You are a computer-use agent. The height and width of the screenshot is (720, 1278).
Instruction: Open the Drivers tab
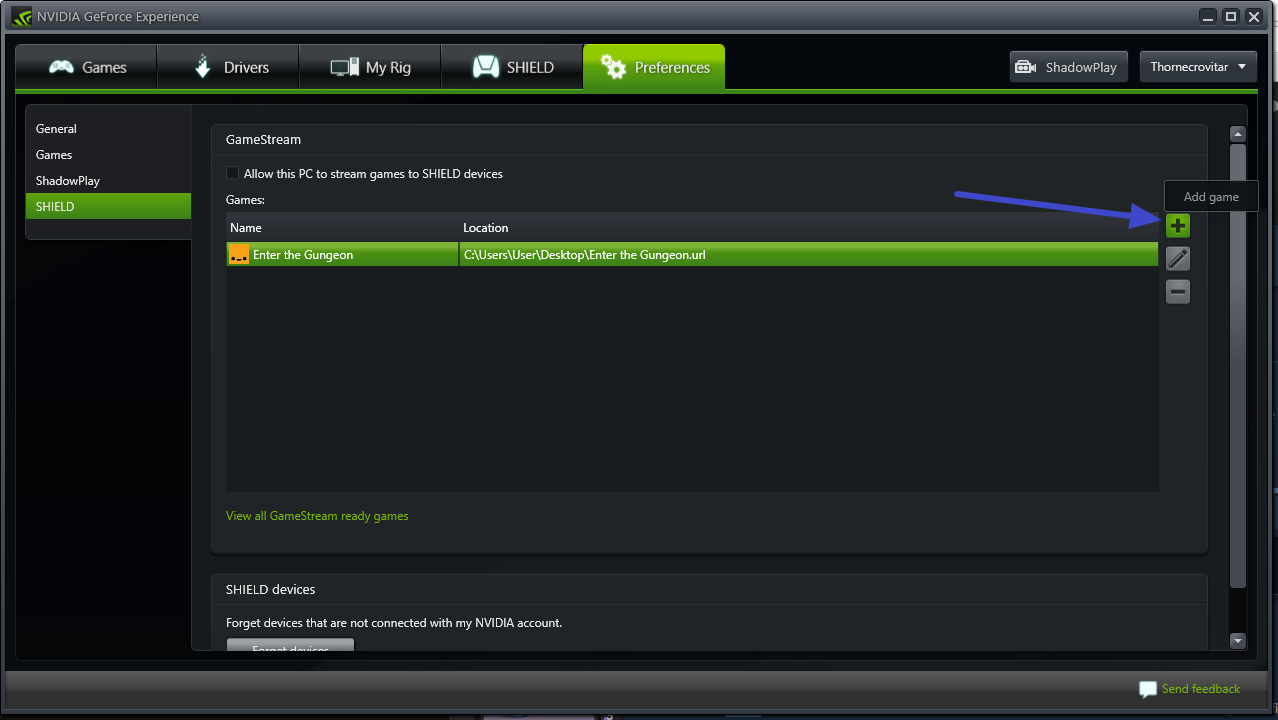[x=228, y=68]
